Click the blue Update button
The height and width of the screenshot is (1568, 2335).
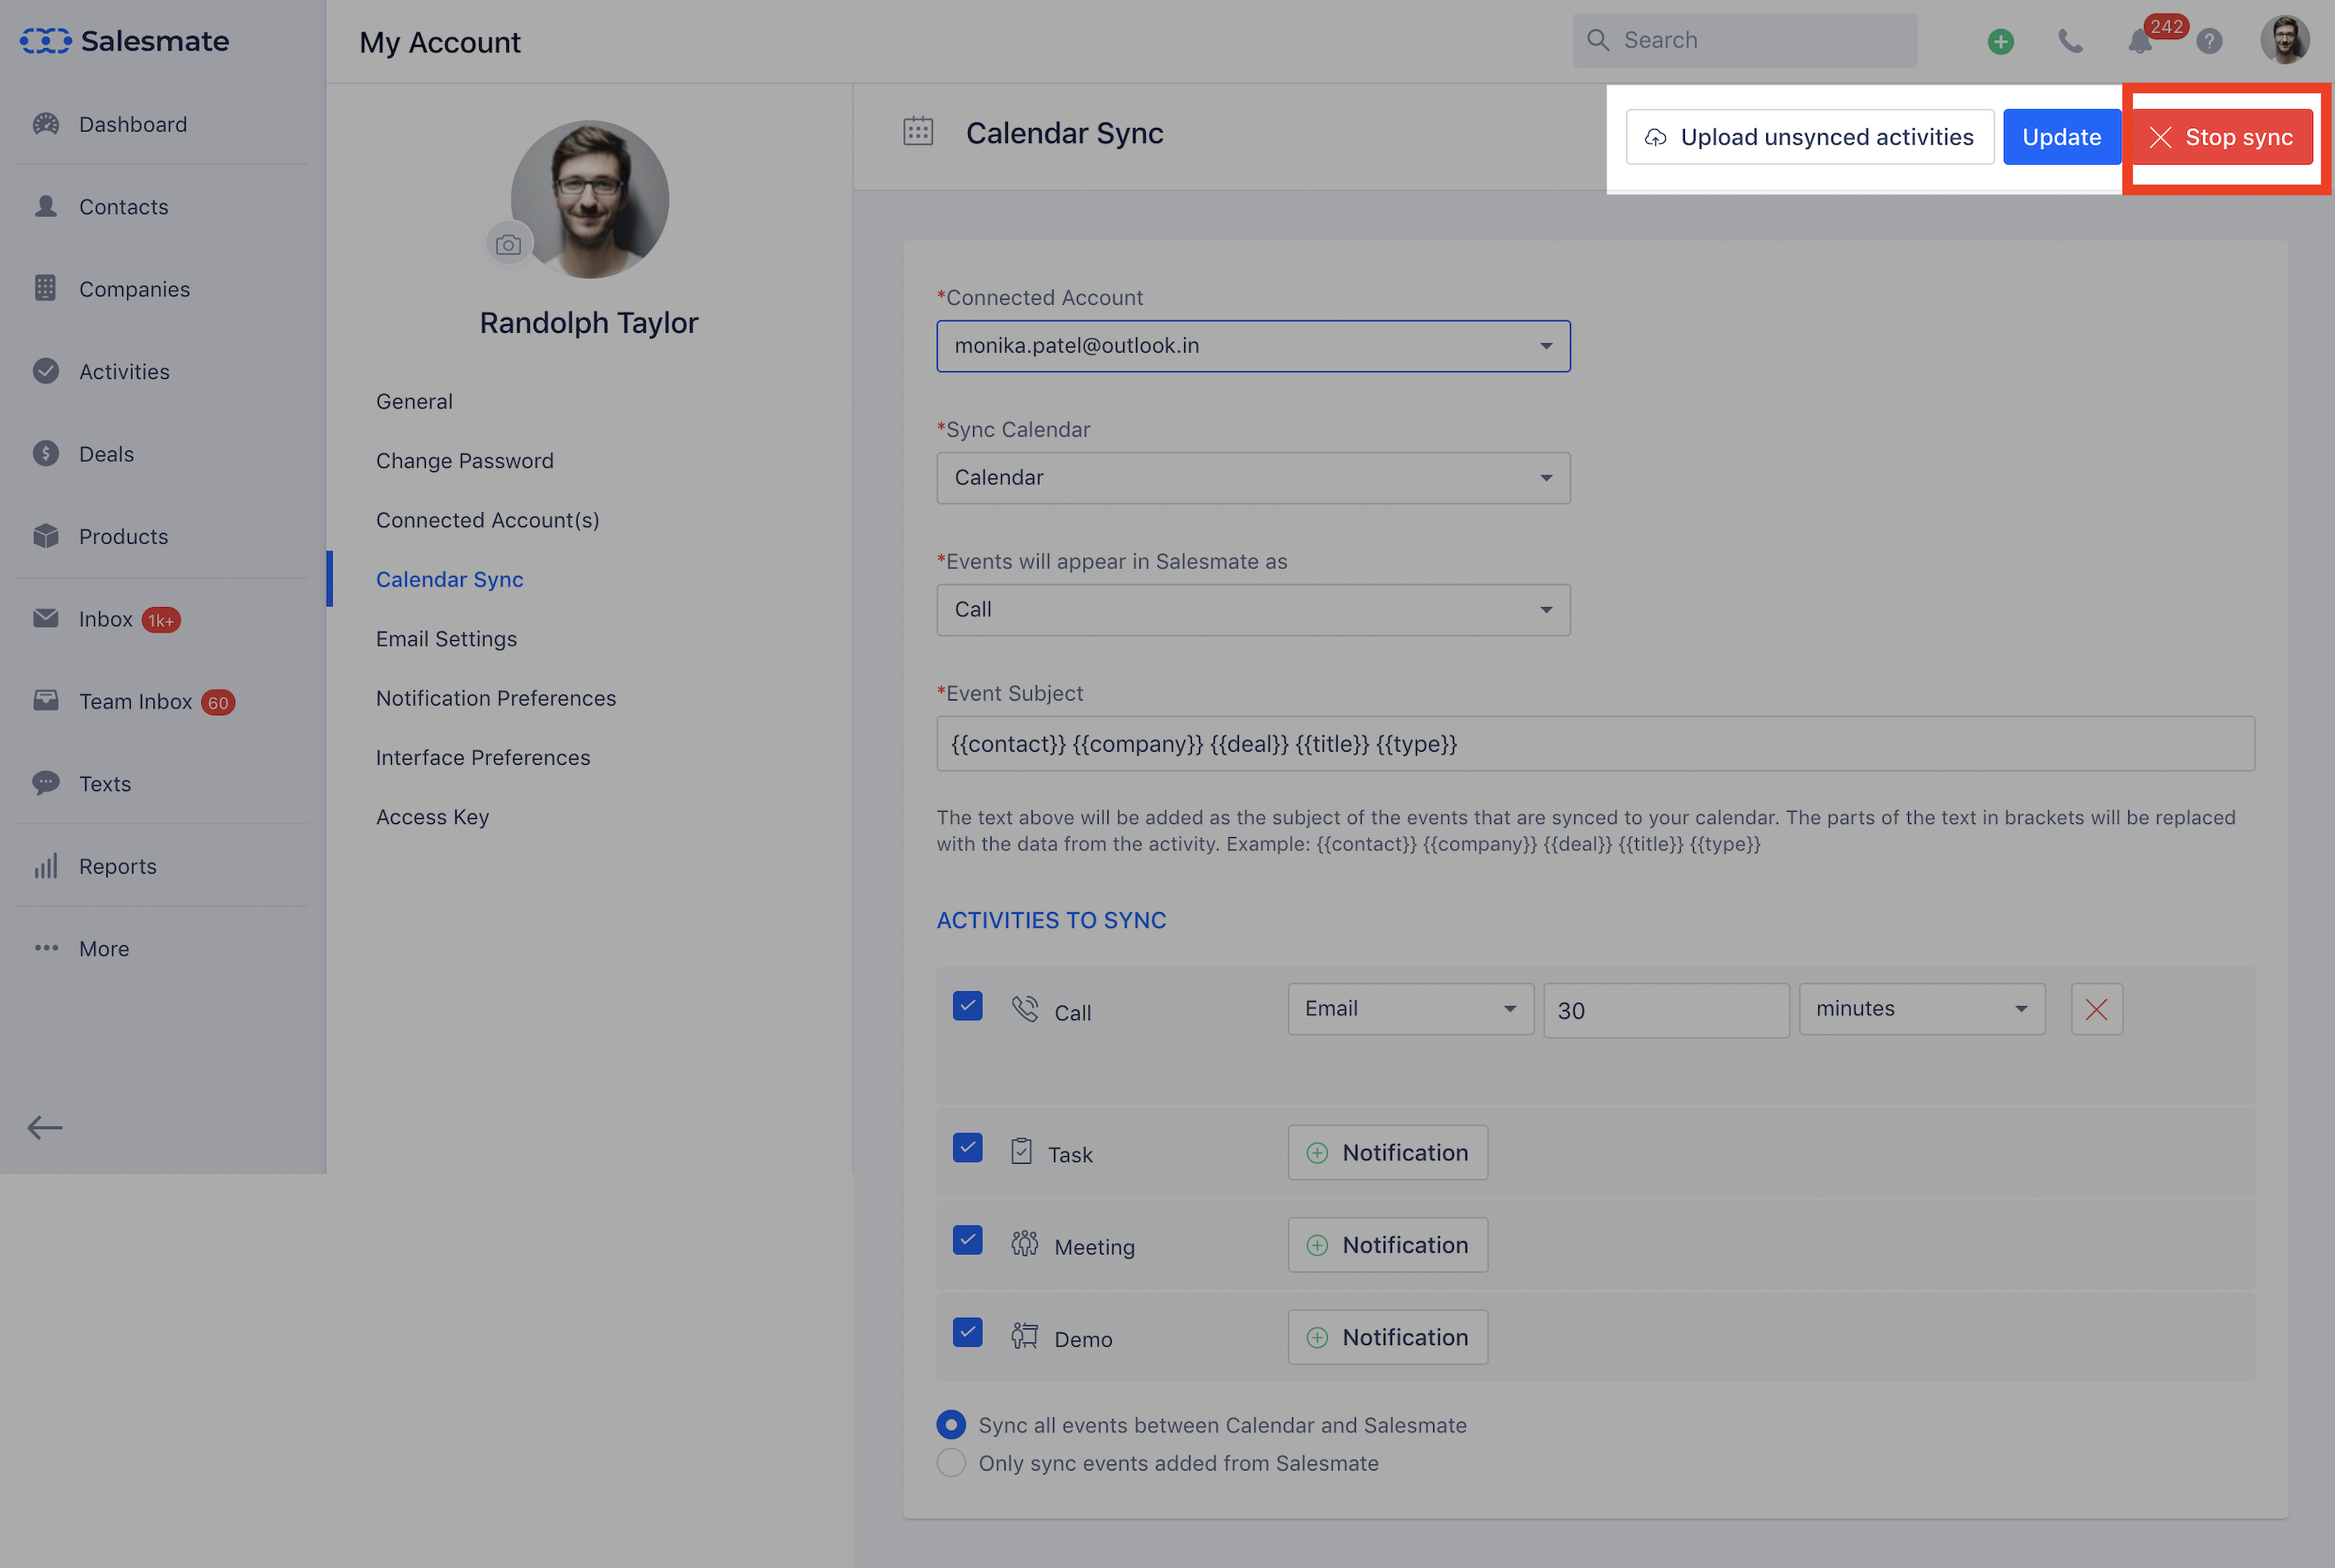(2062, 137)
